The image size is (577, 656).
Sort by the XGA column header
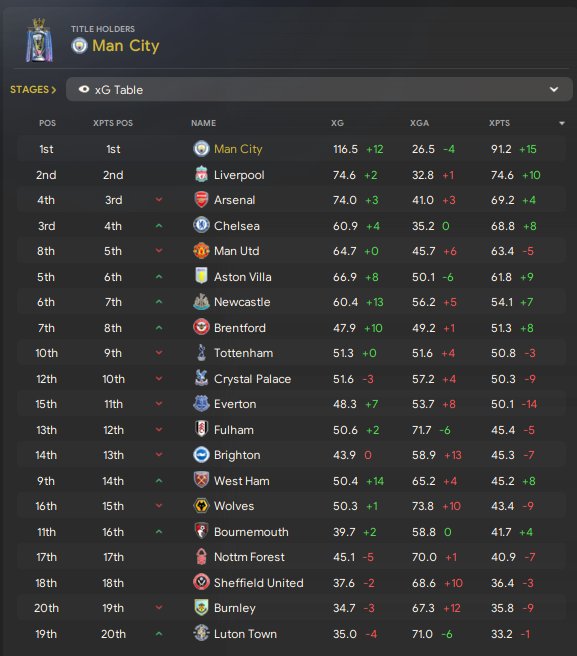pyautogui.click(x=419, y=123)
